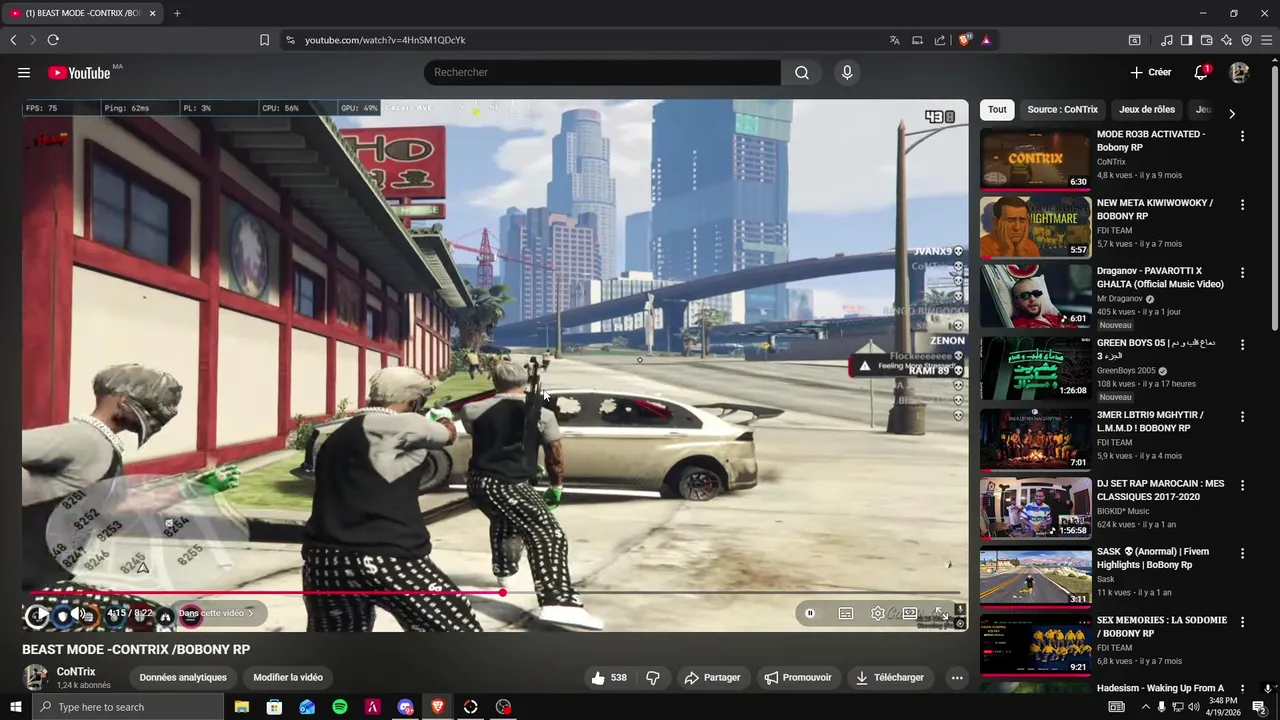
Task: Toggle the browser sidebar panel
Action: click(1186, 40)
